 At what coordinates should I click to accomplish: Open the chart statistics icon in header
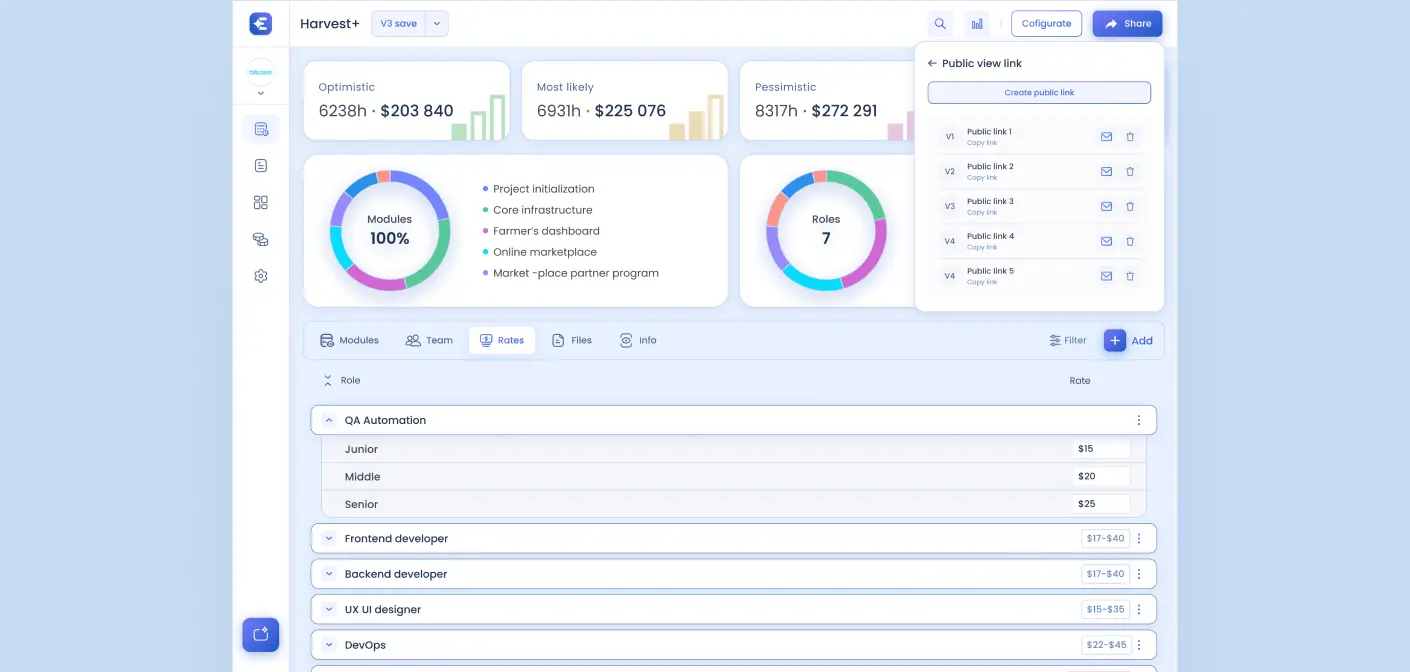click(977, 24)
